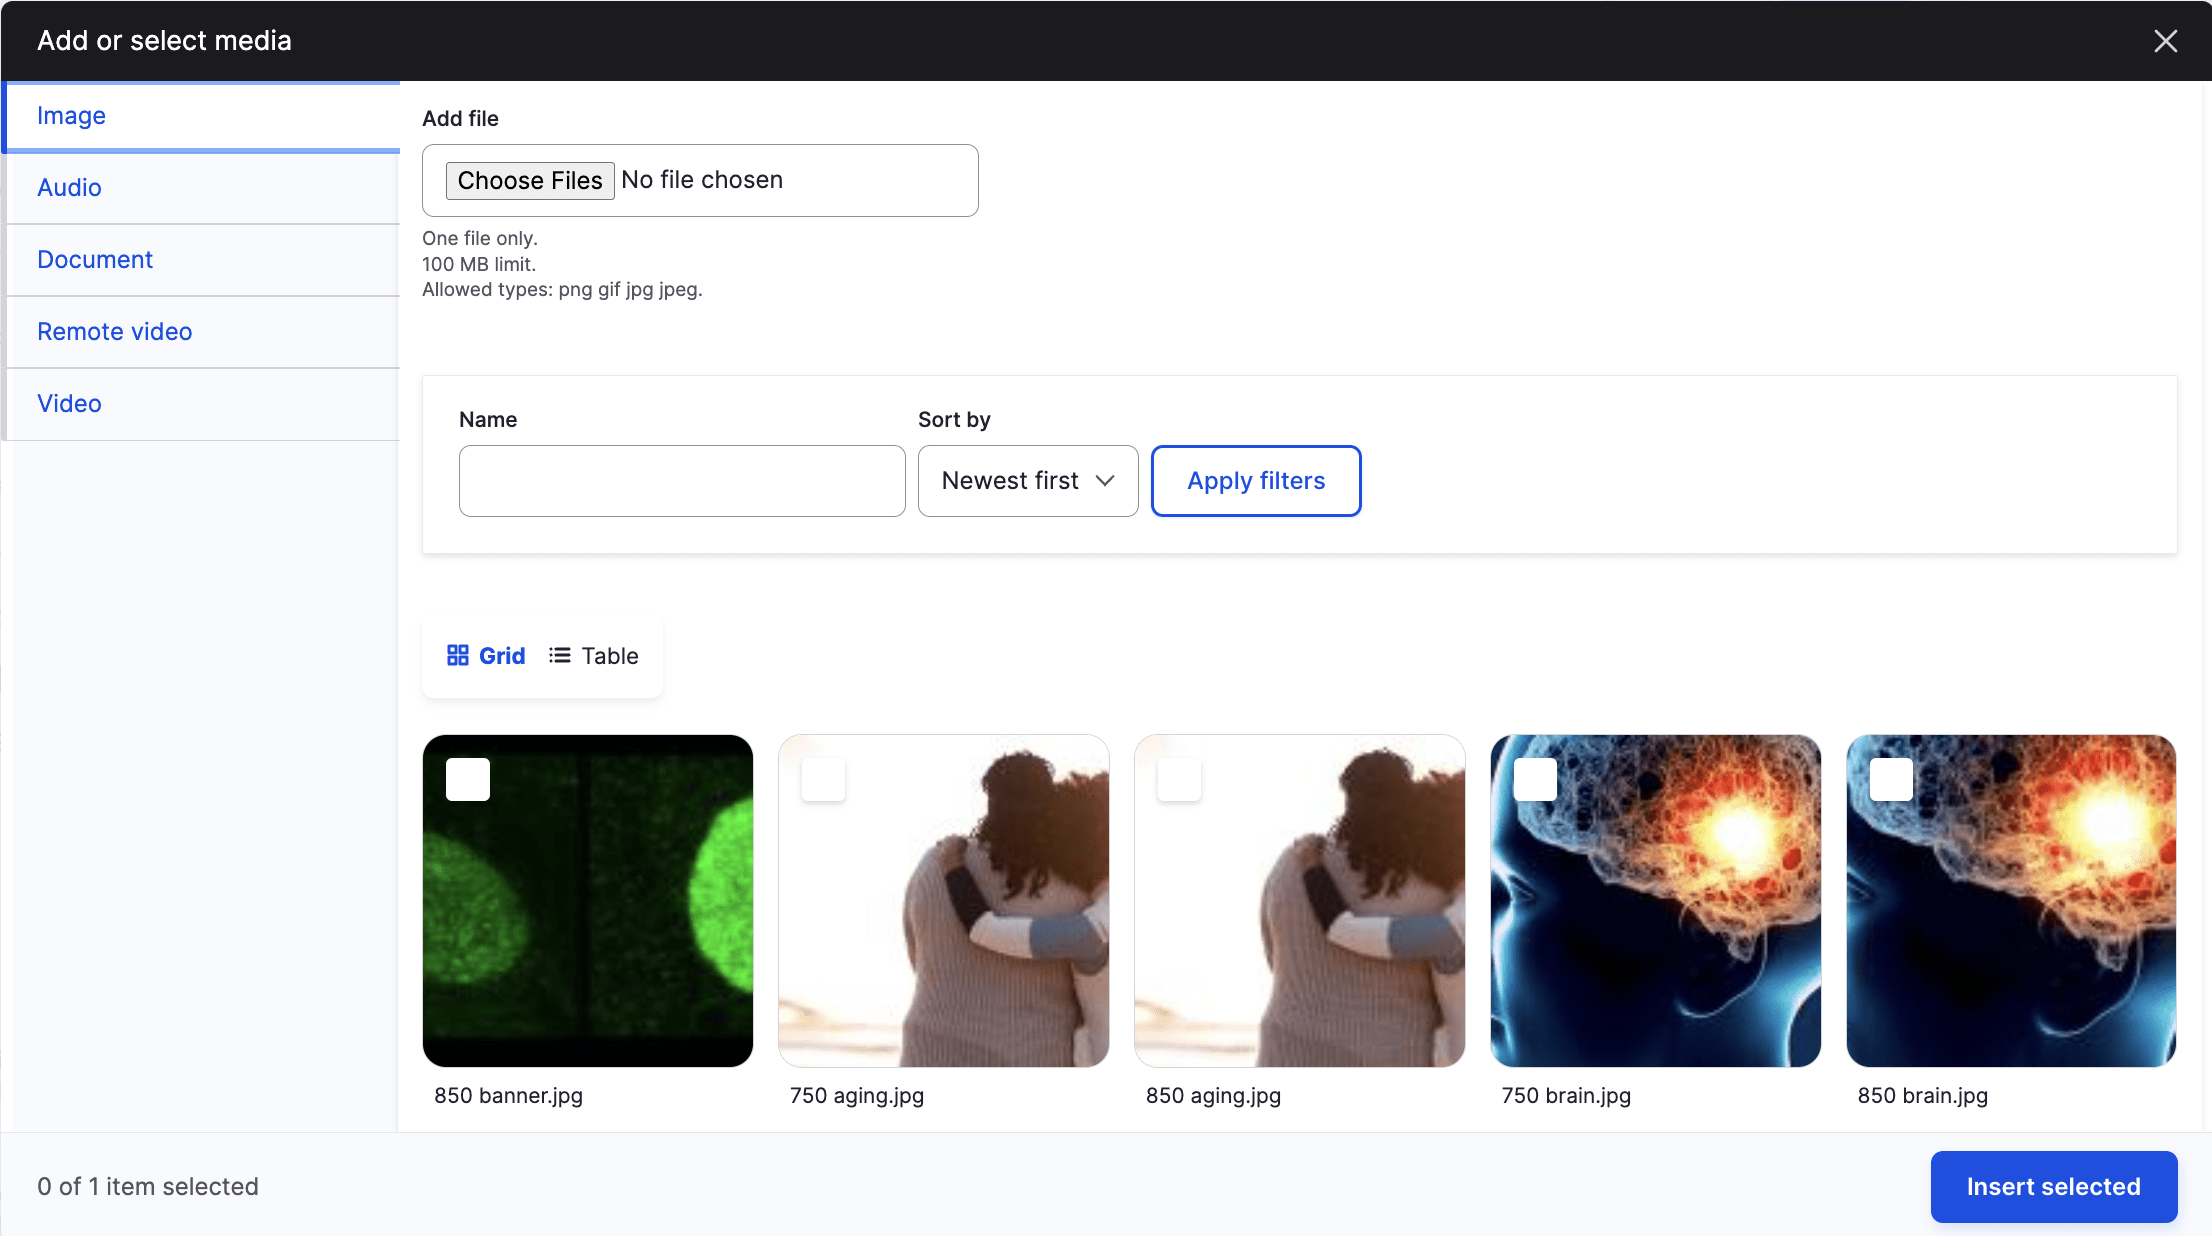Tick the 850 aging.jpg checkbox

1180,779
